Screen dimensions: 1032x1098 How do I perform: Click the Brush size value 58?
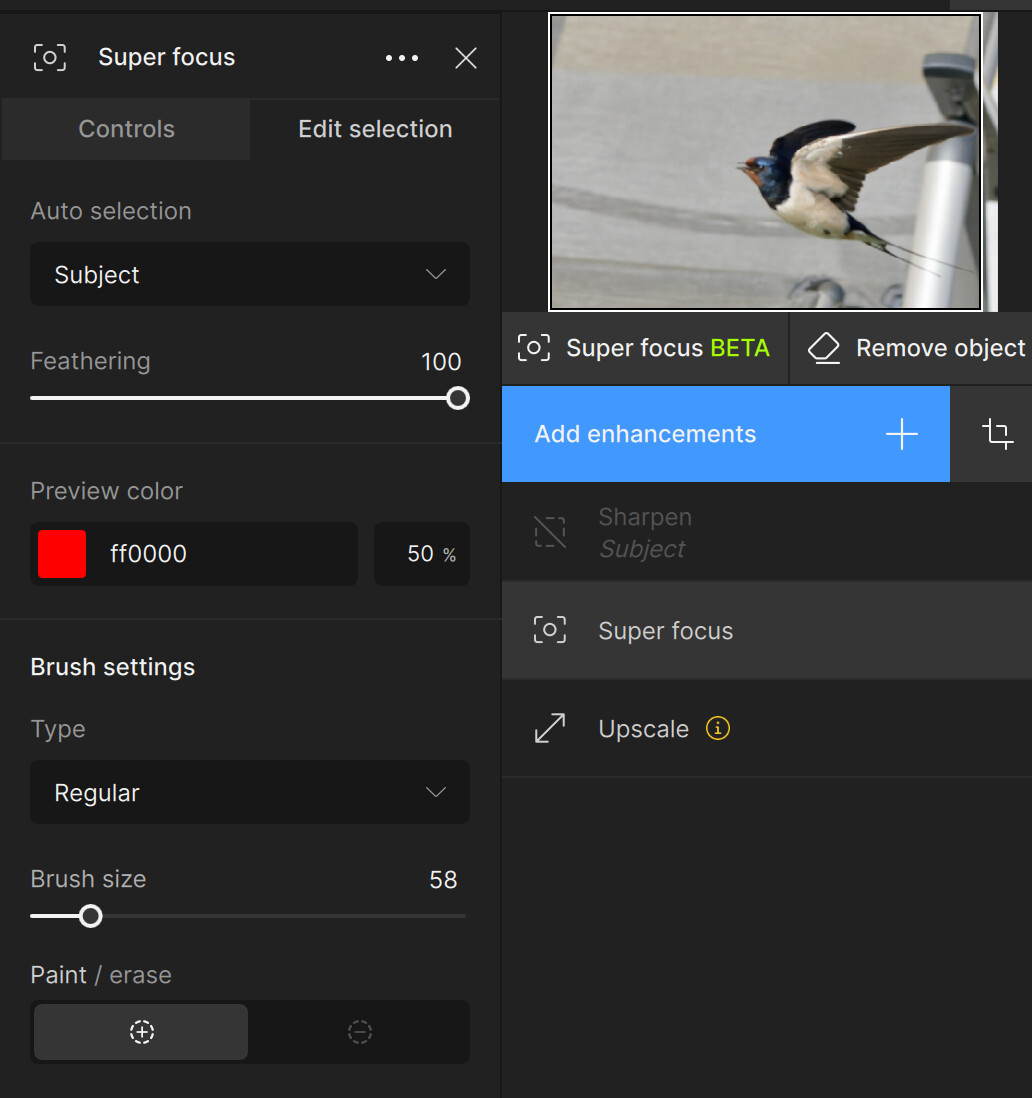tap(443, 880)
